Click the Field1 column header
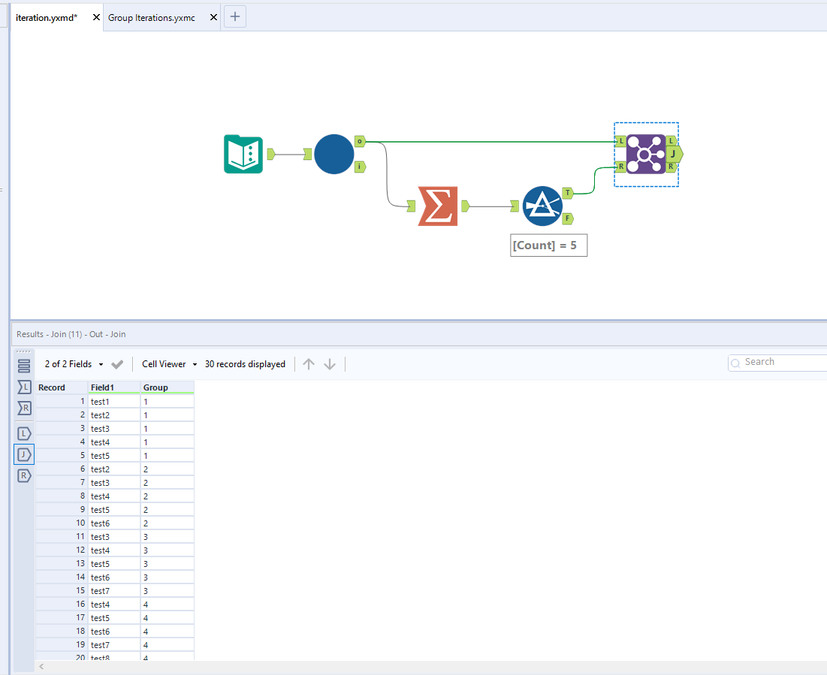Screen dimensions: 827x675 tap(114, 387)
